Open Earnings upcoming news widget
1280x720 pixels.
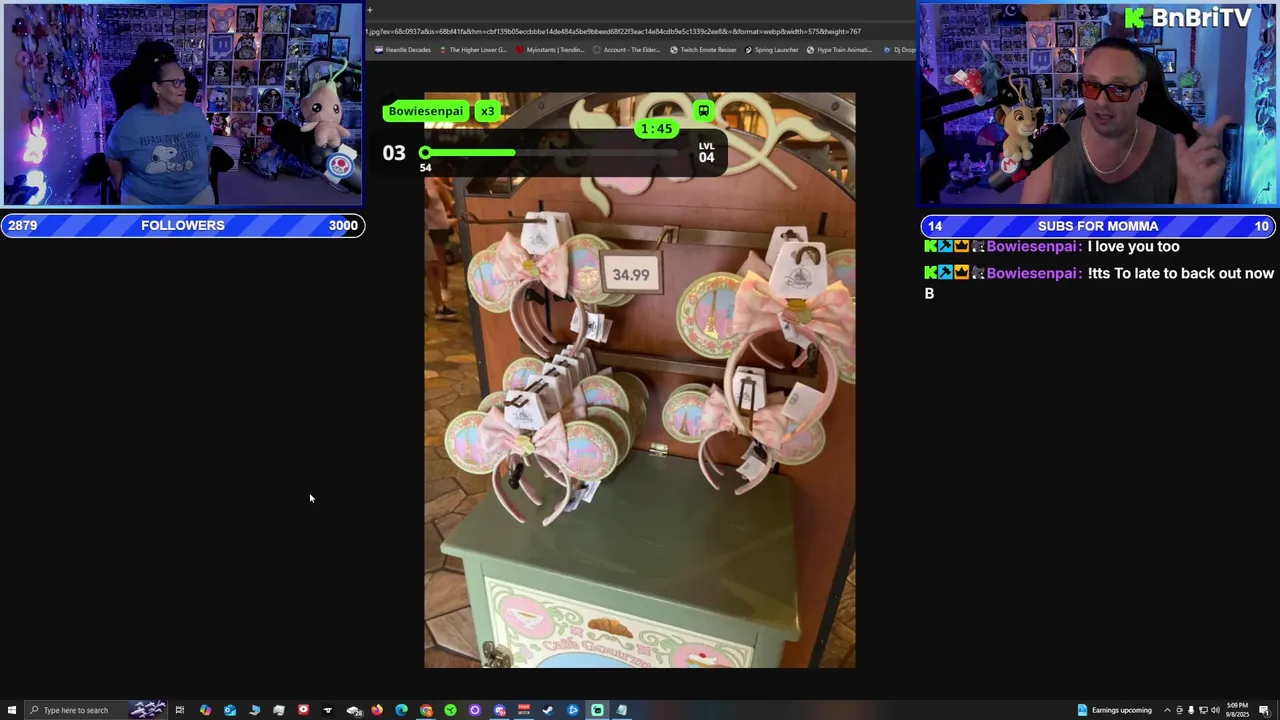point(1114,710)
